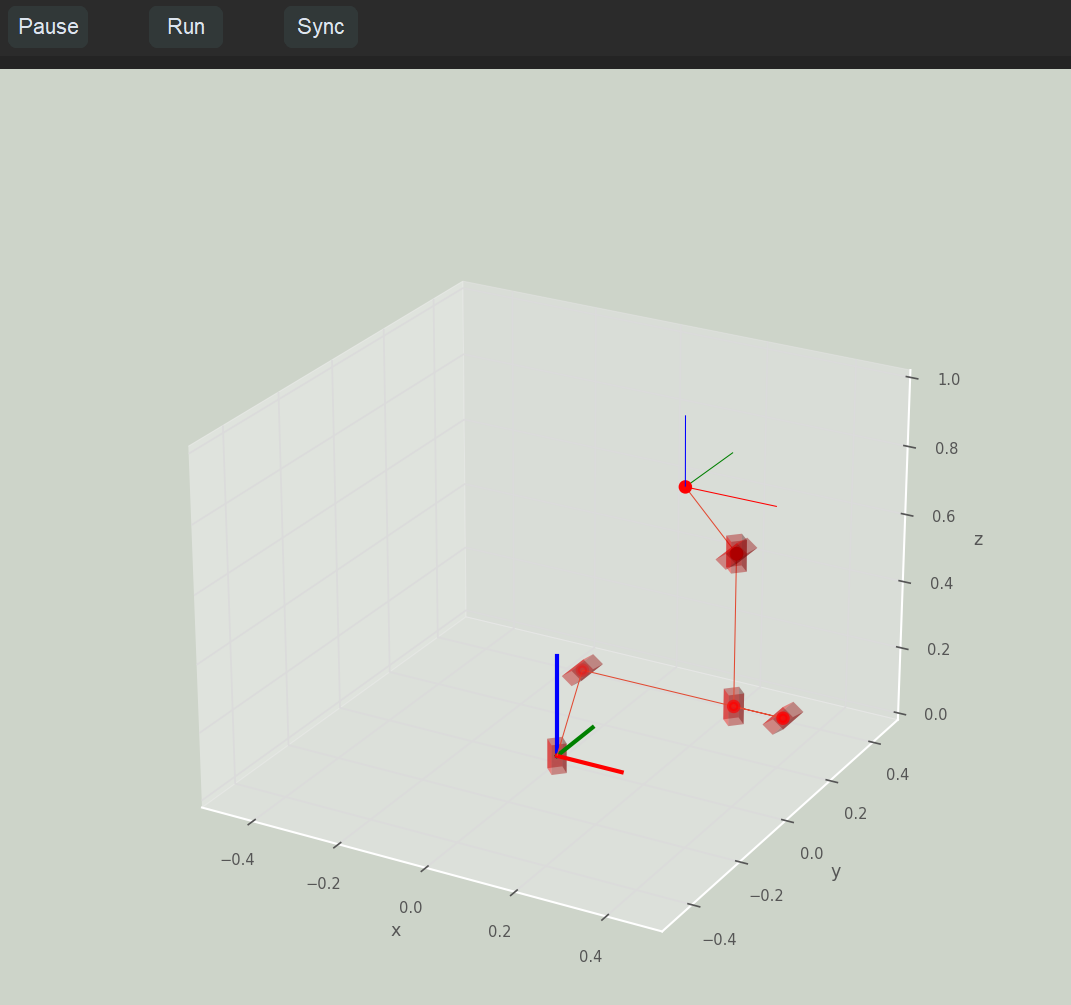The height and width of the screenshot is (1005, 1071).
Task: Click the thin end-effector red axis line
Action: click(732, 497)
